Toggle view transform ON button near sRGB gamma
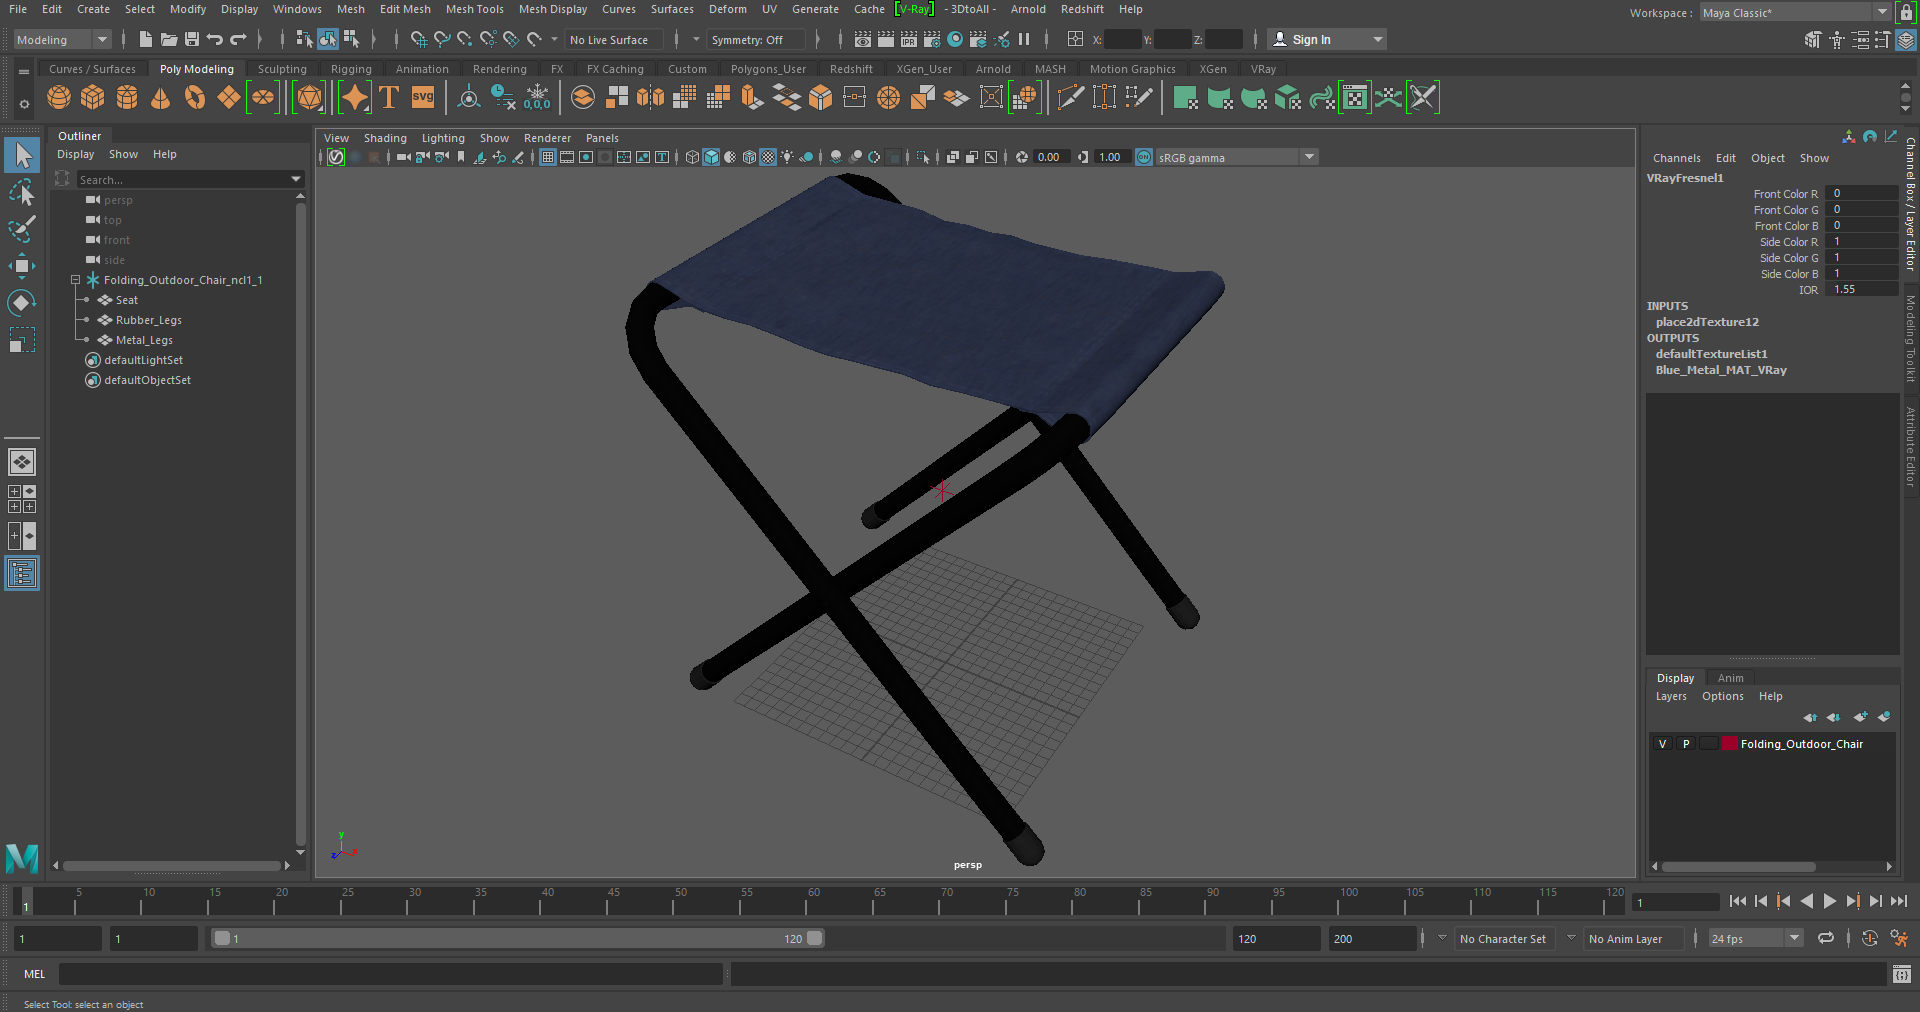1920x1012 pixels. pyautogui.click(x=1144, y=157)
